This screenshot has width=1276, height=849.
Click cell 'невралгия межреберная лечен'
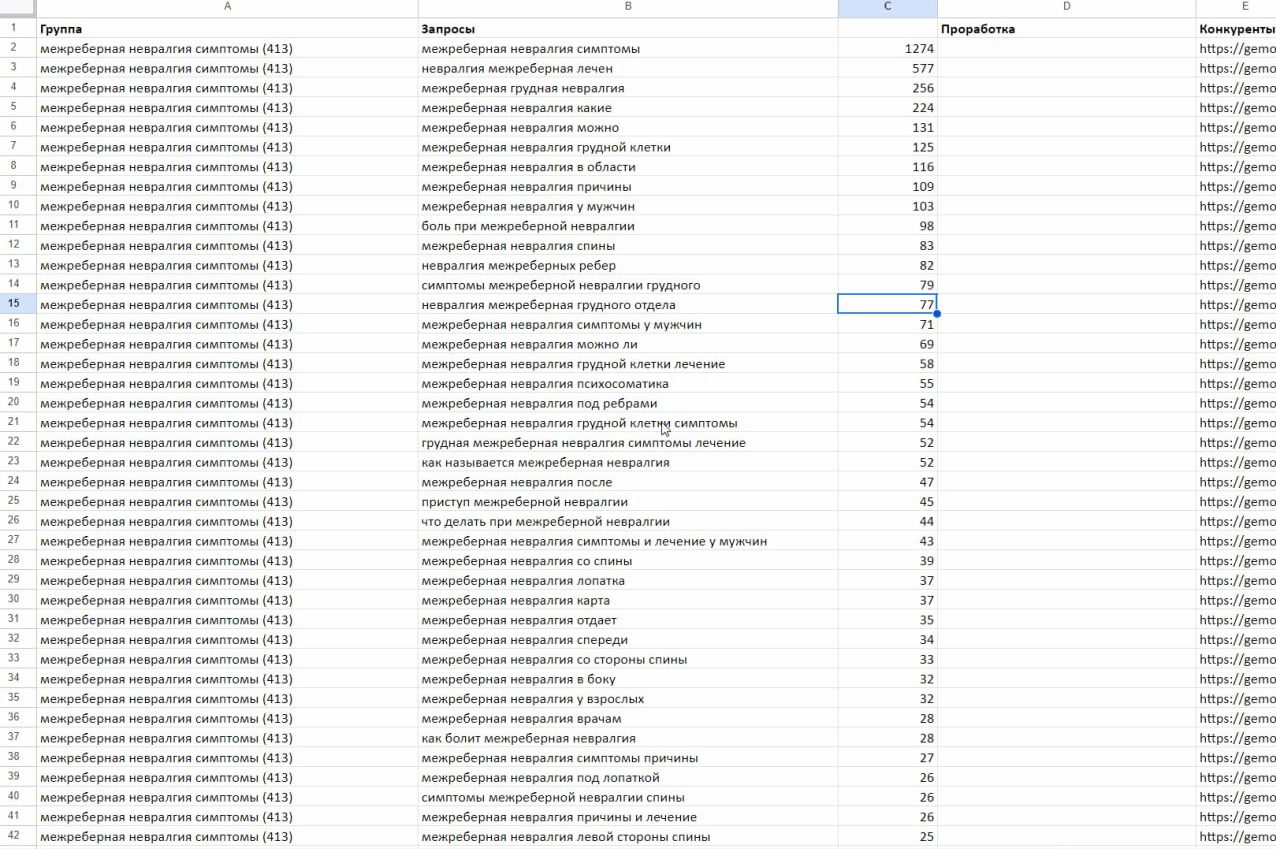628,68
